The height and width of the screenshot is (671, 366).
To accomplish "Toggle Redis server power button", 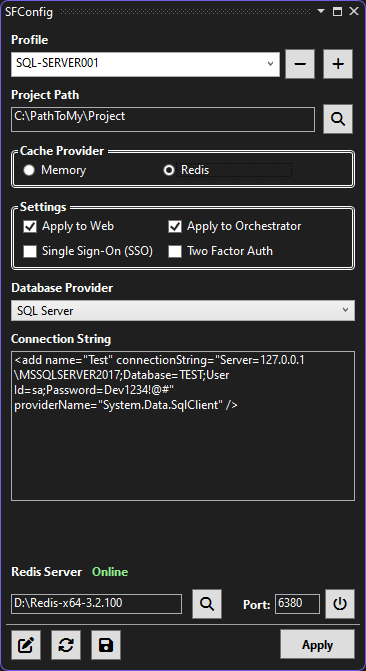I will pyautogui.click(x=340, y=604).
